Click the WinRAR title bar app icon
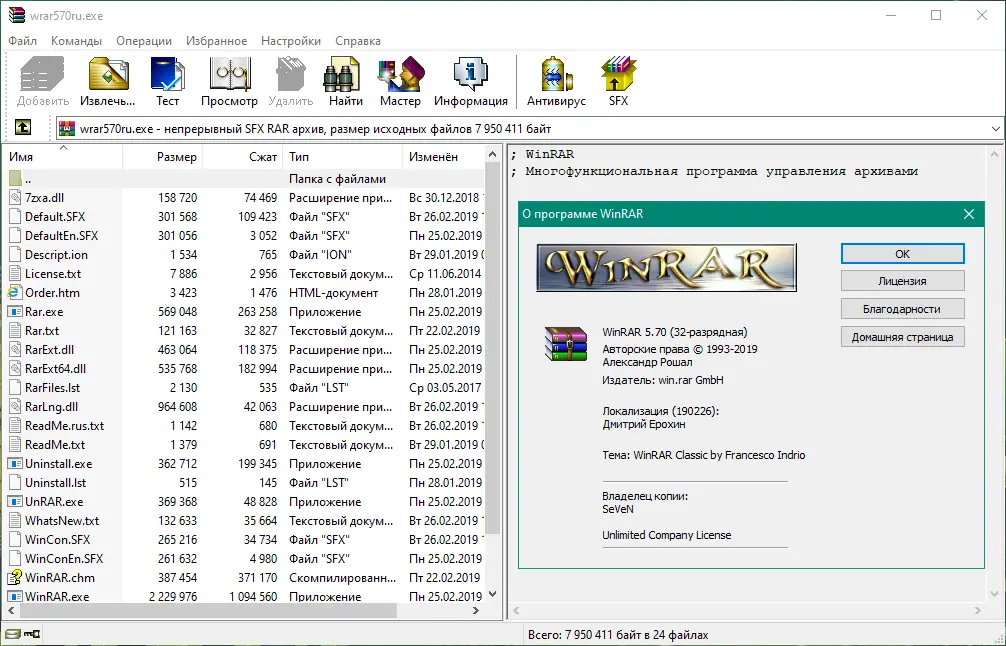The width and height of the screenshot is (1006, 646). tap(16, 15)
